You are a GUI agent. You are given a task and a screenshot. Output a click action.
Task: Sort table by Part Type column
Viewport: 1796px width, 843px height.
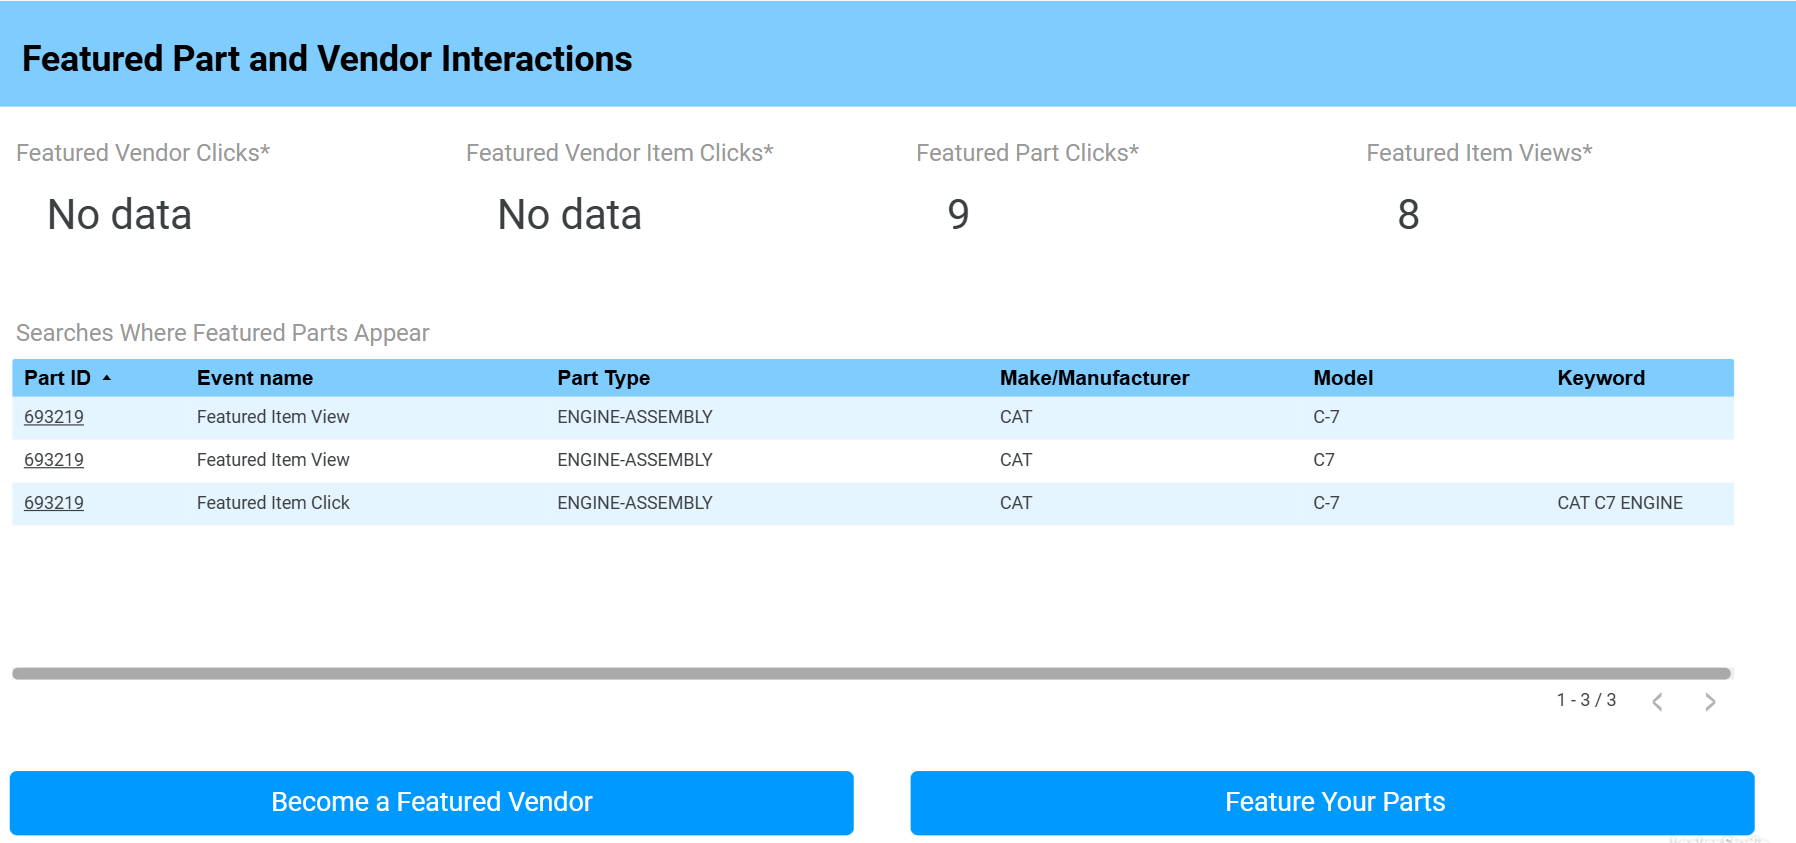click(603, 378)
